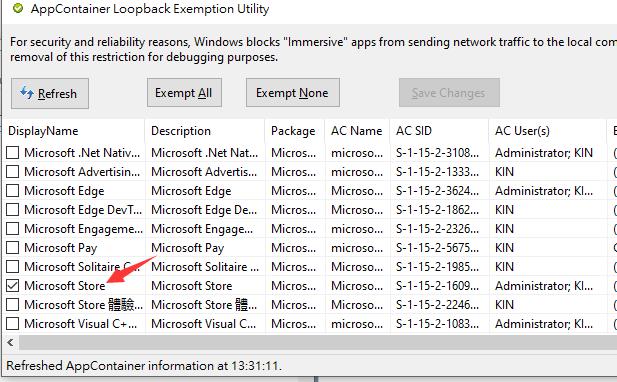
Task: Click Exempt None button
Action: [292, 93]
